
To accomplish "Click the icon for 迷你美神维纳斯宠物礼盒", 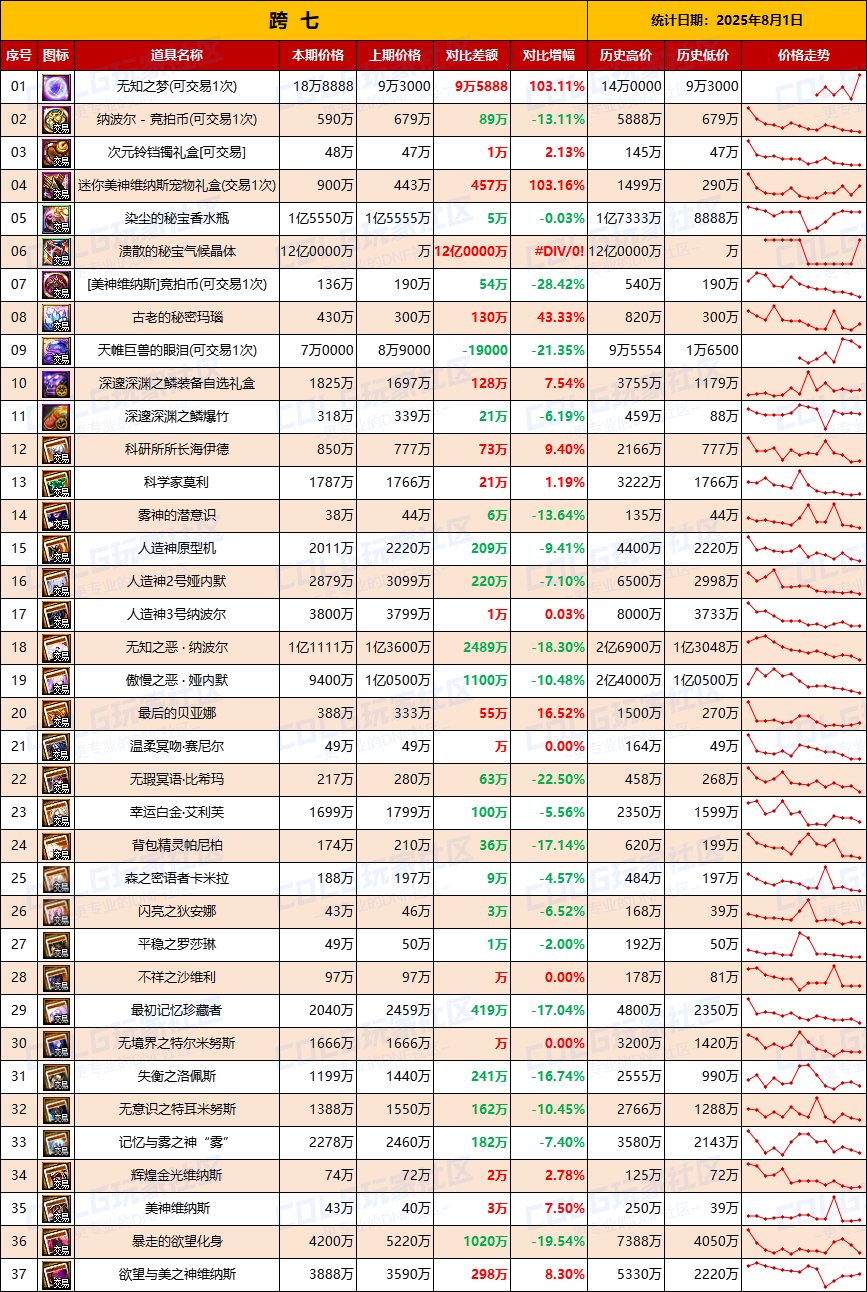I will (x=56, y=186).
